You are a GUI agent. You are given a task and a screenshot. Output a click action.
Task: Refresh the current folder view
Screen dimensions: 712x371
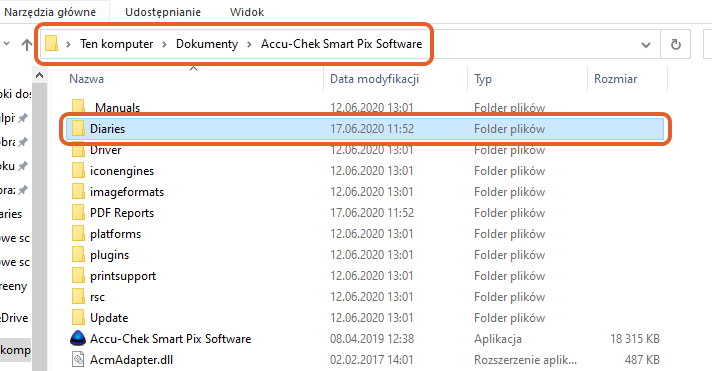(676, 44)
